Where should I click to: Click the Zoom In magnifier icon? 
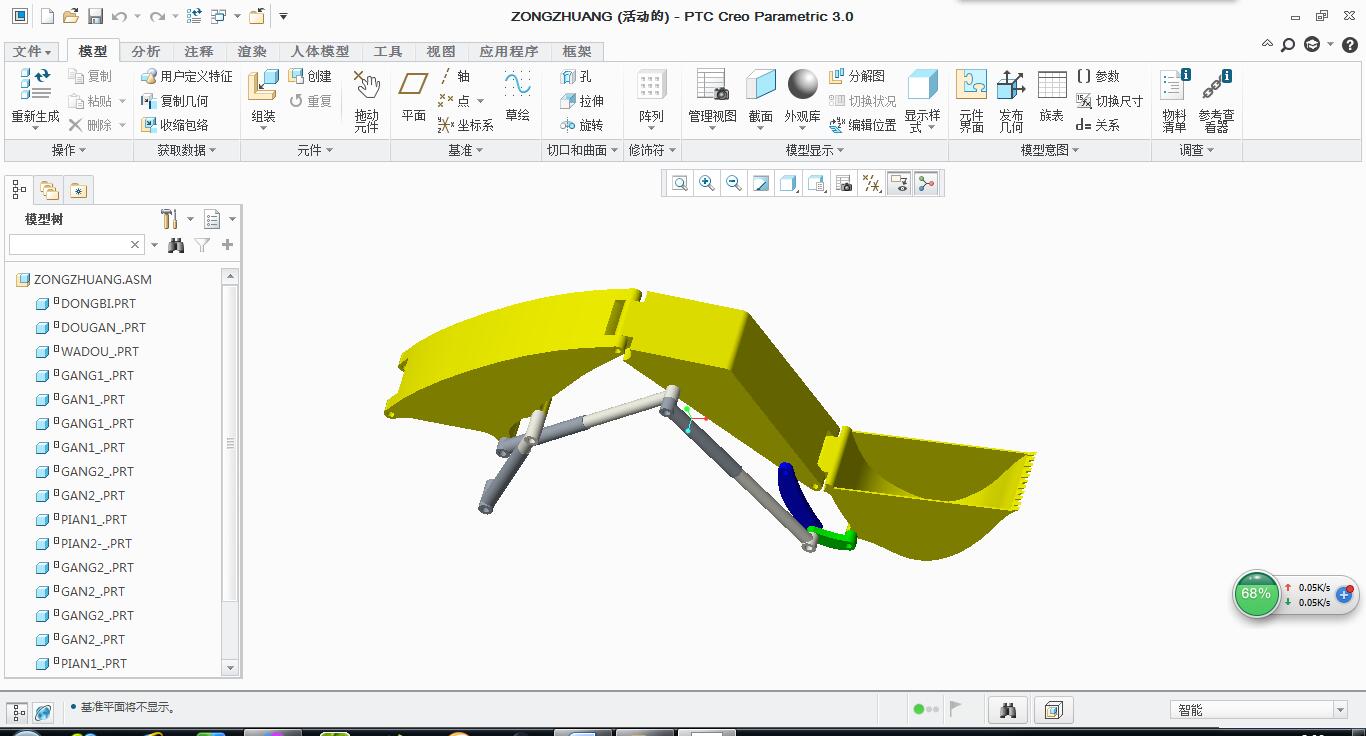coord(707,183)
